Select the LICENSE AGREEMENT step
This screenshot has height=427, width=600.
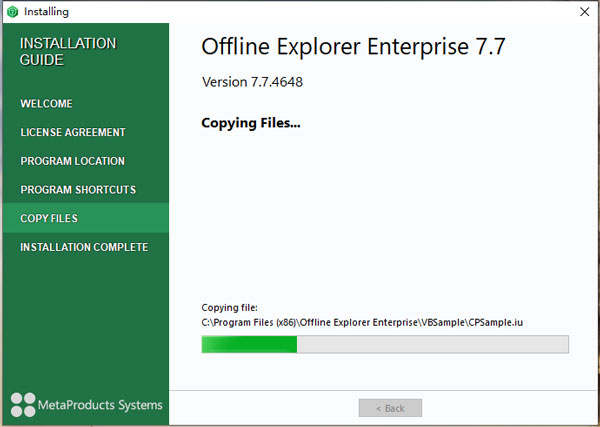pos(73,132)
